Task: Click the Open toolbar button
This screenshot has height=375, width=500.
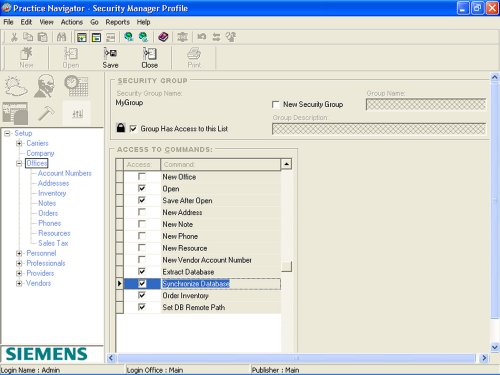Action: [71, 58]
